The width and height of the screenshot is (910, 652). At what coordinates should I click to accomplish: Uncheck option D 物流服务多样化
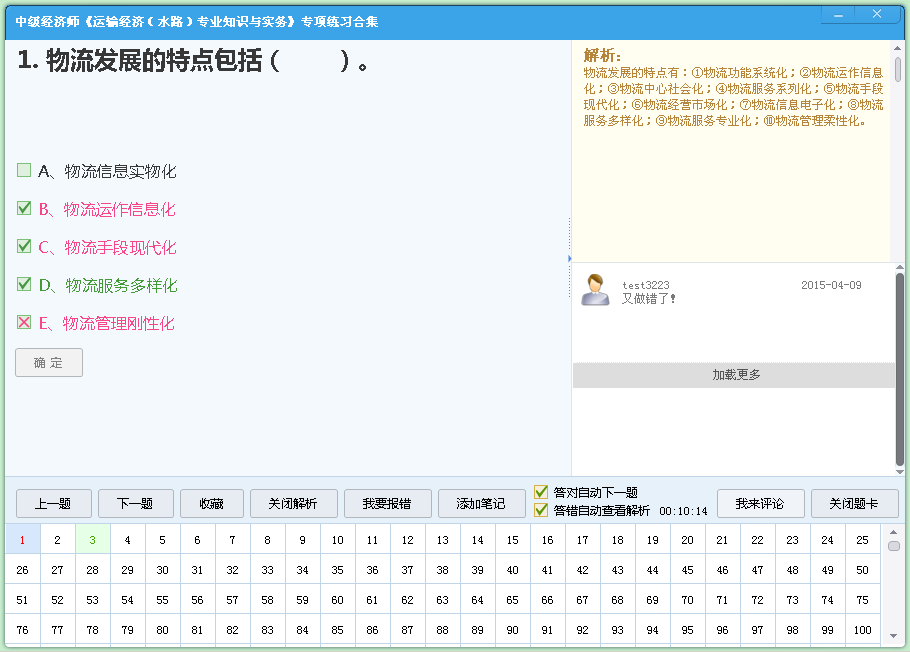(24, 284)
